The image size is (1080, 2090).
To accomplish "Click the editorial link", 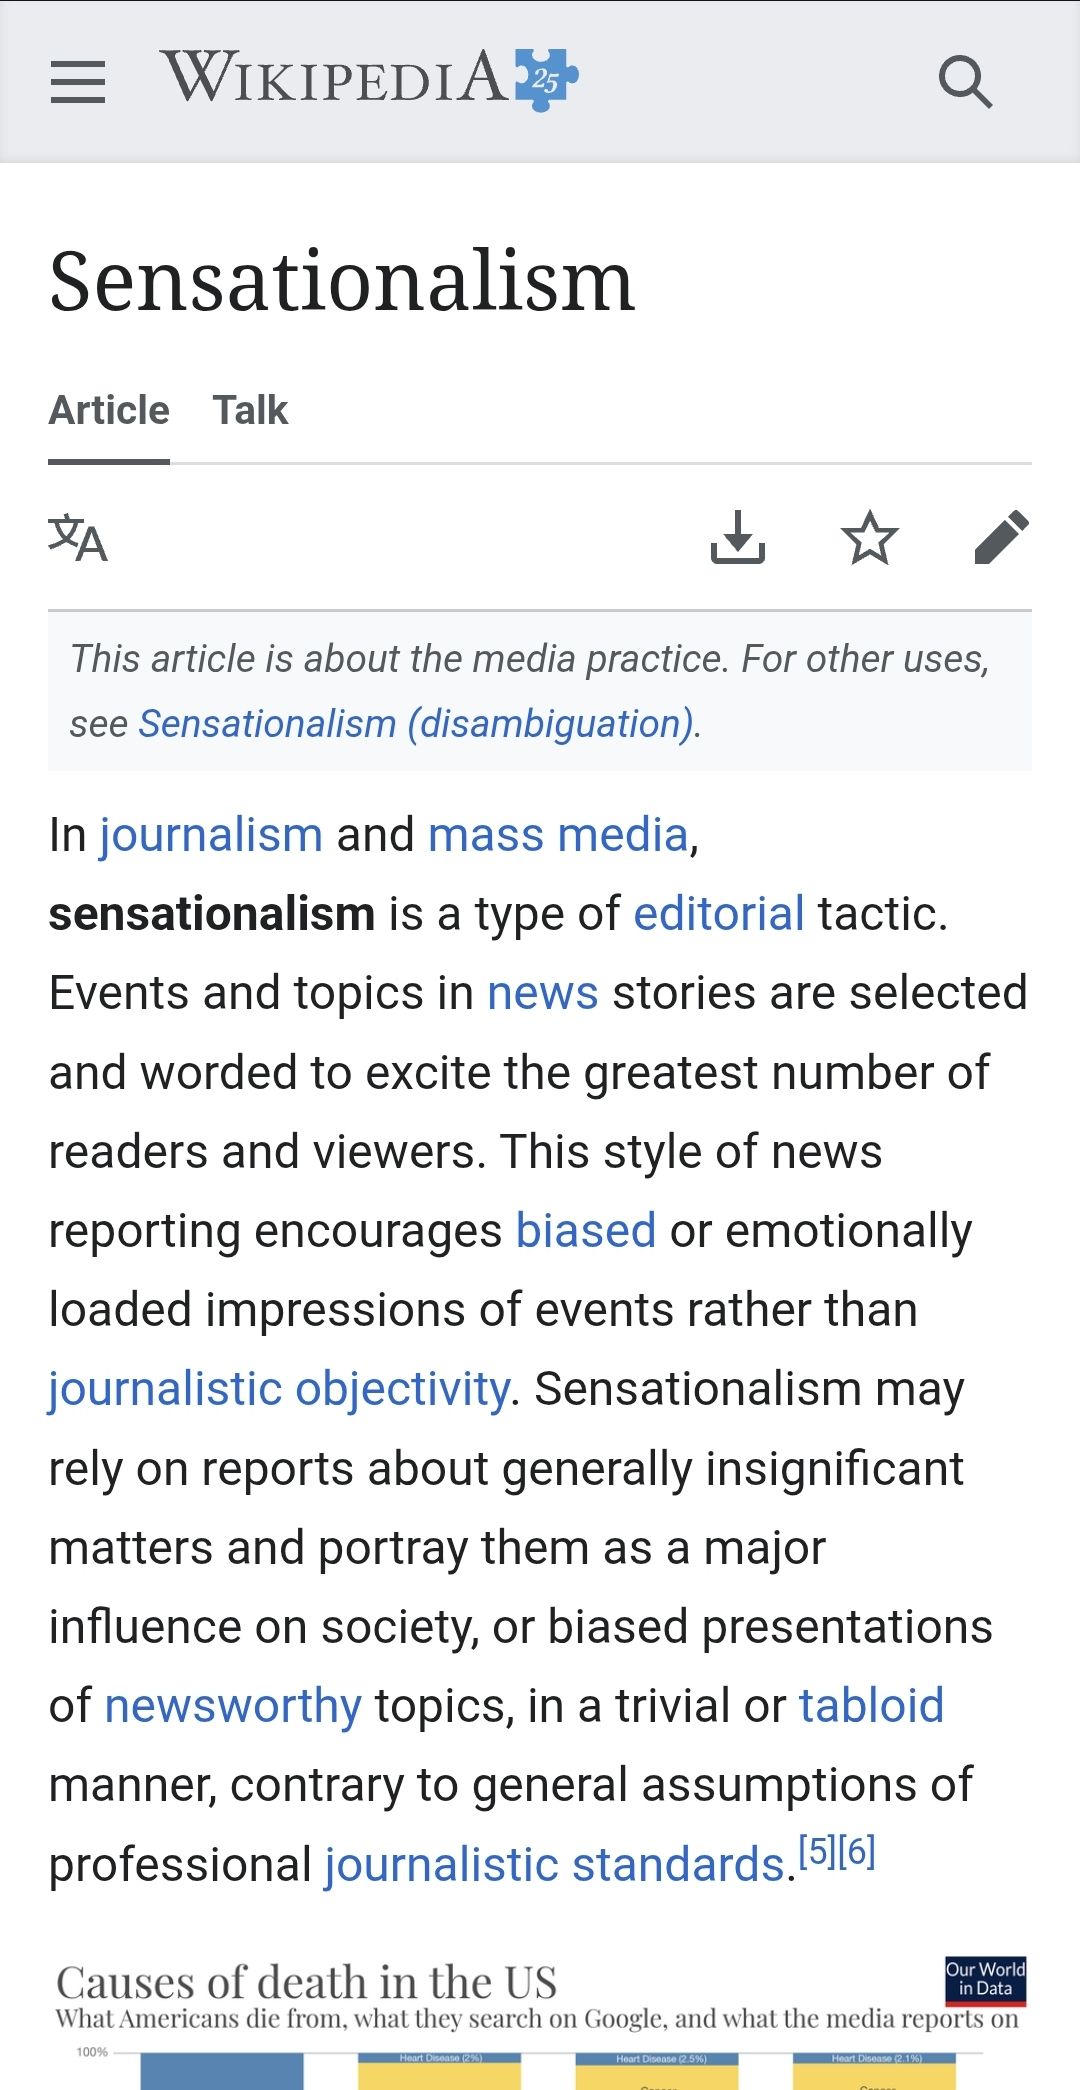I will coord(718,913).
